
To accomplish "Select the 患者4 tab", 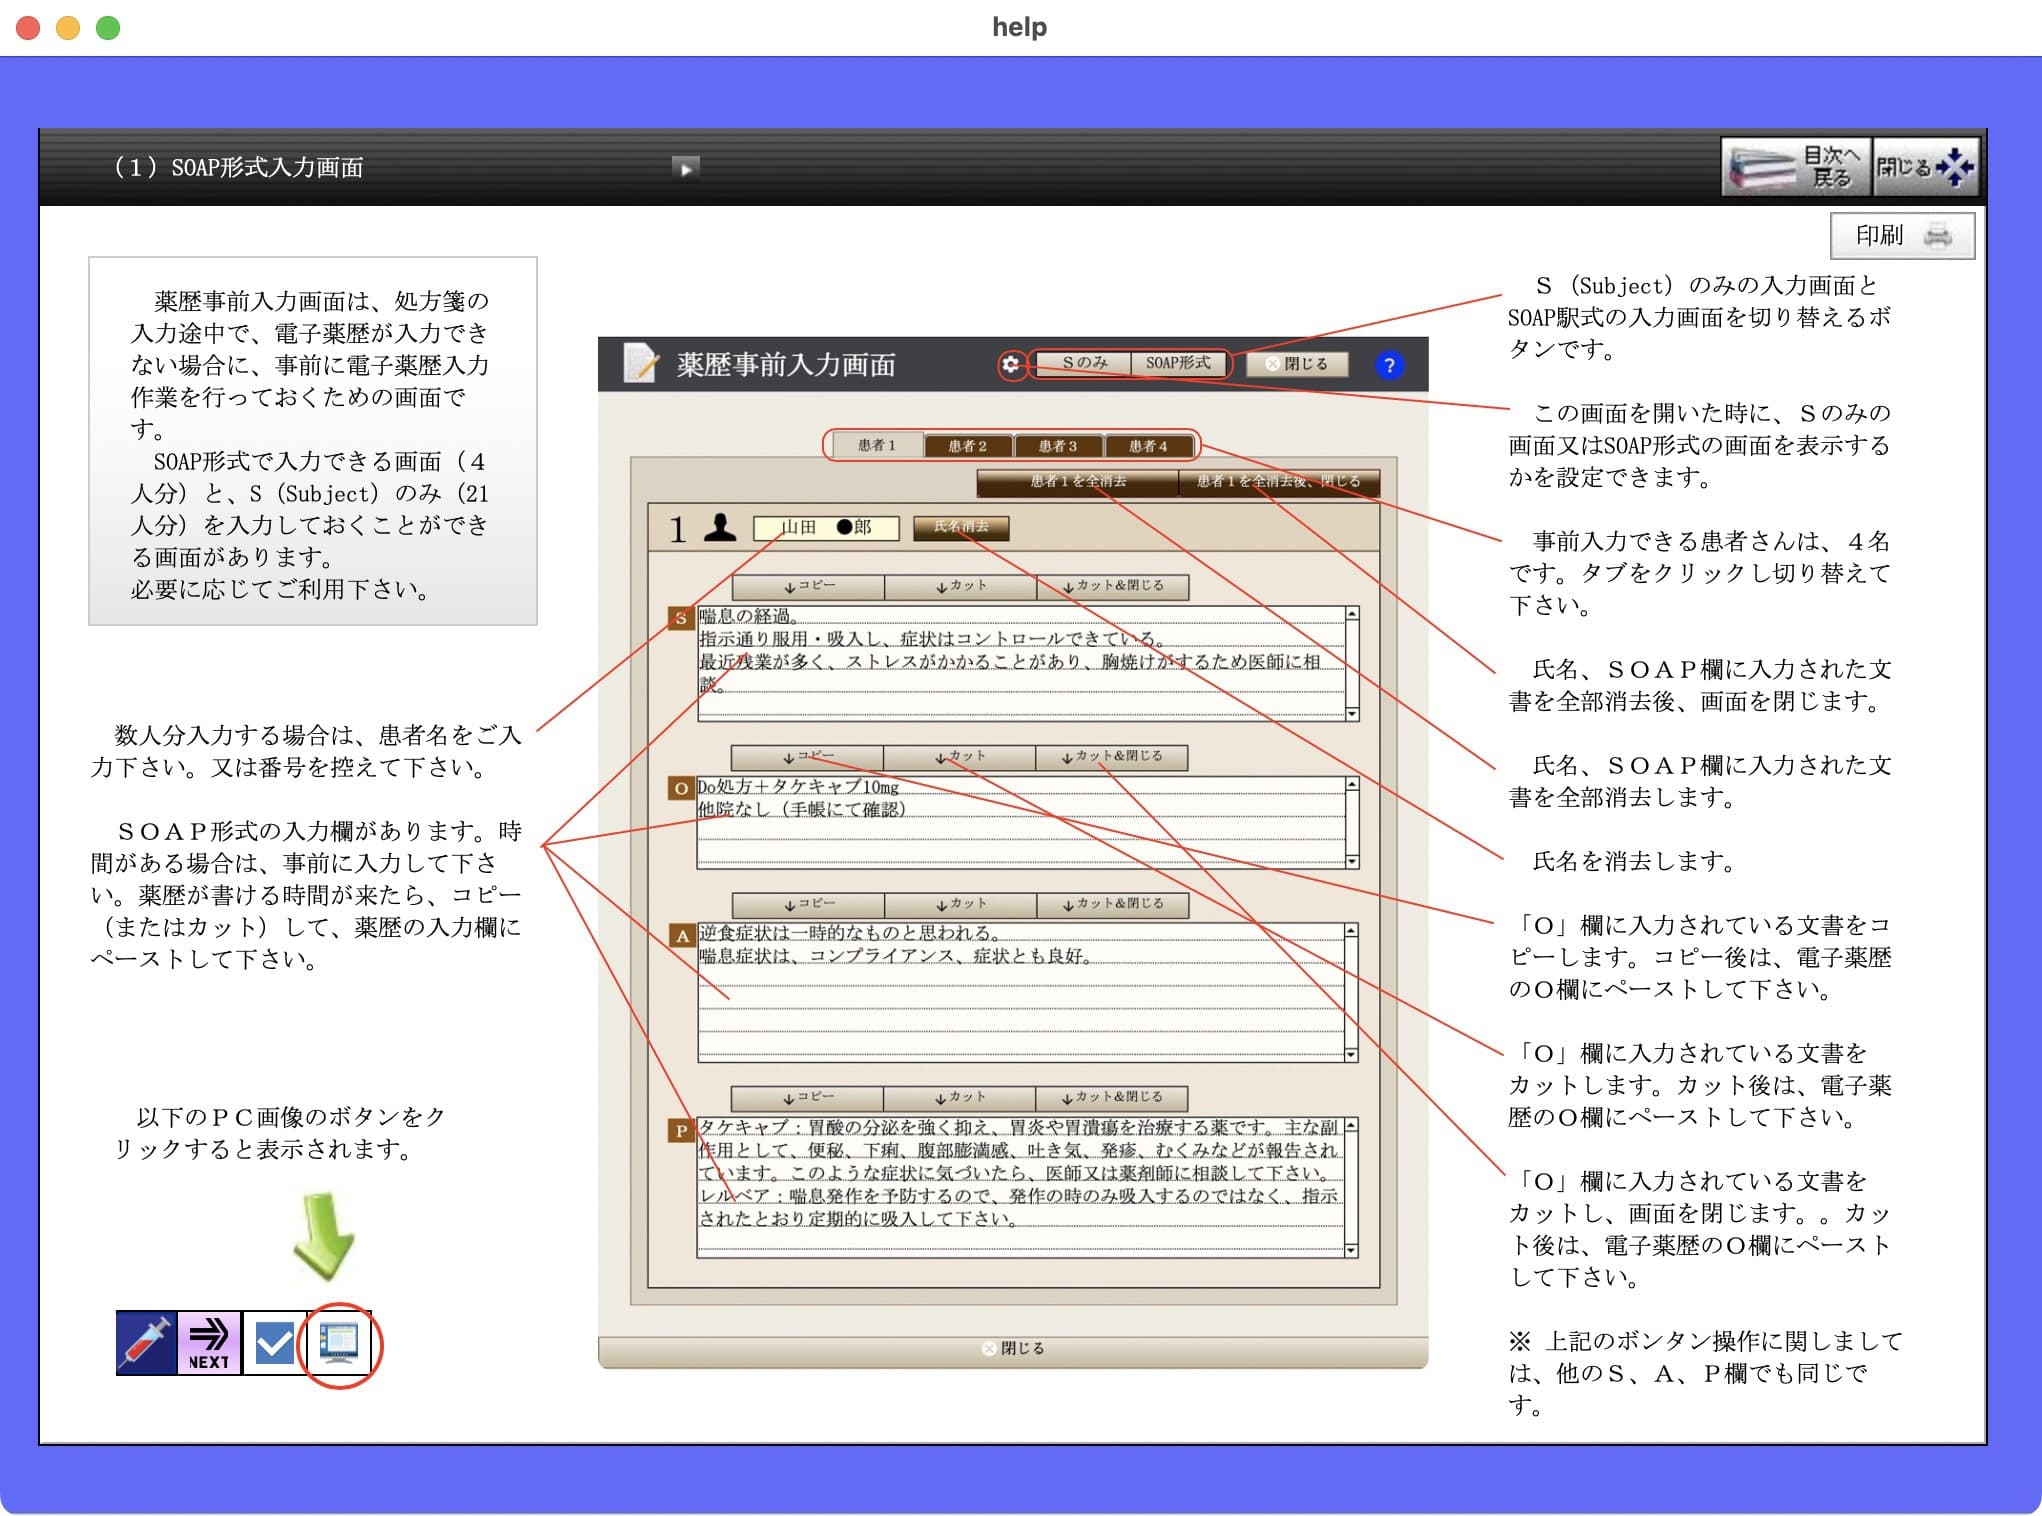I will pos(1148,446).
